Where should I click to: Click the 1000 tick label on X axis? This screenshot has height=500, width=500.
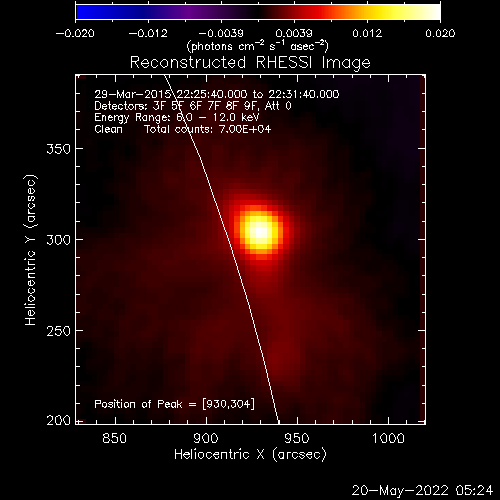tap(388, 438)
